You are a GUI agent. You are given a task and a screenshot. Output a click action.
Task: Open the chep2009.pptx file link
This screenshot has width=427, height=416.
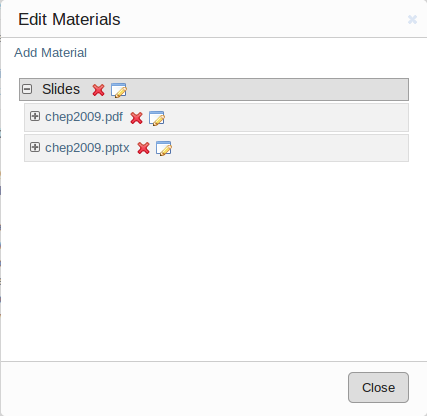(87, 148)
